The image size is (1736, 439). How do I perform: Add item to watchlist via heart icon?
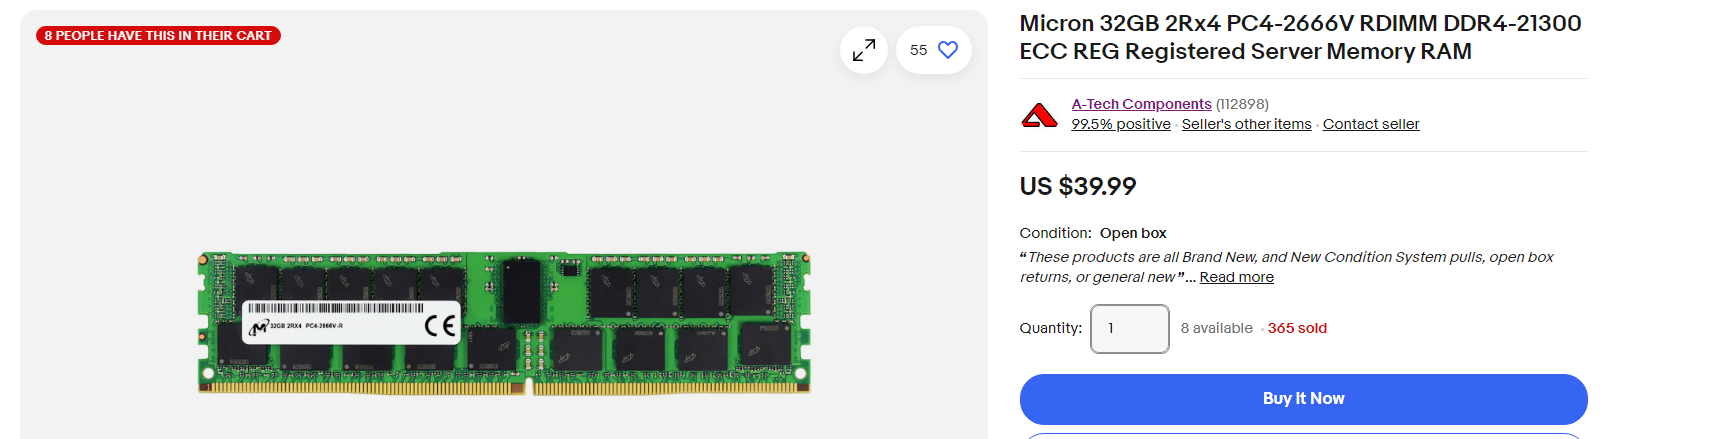pyautogui.click(x=947, y=50)
